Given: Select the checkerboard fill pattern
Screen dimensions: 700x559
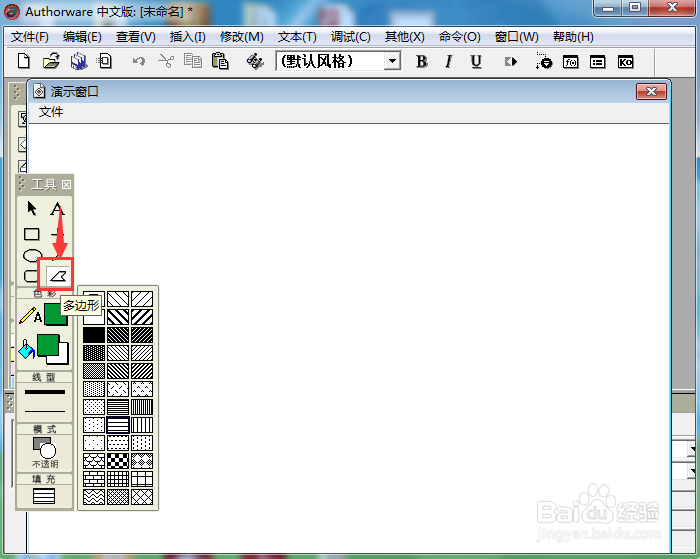Looking at the screenshot, I should point(118,461).
